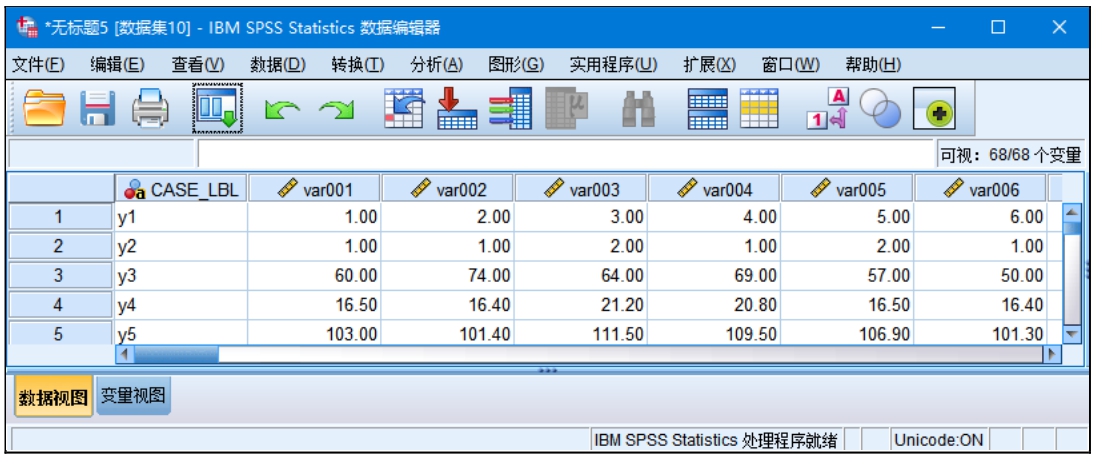Print the data with printer icon

(x=151, y=109)
